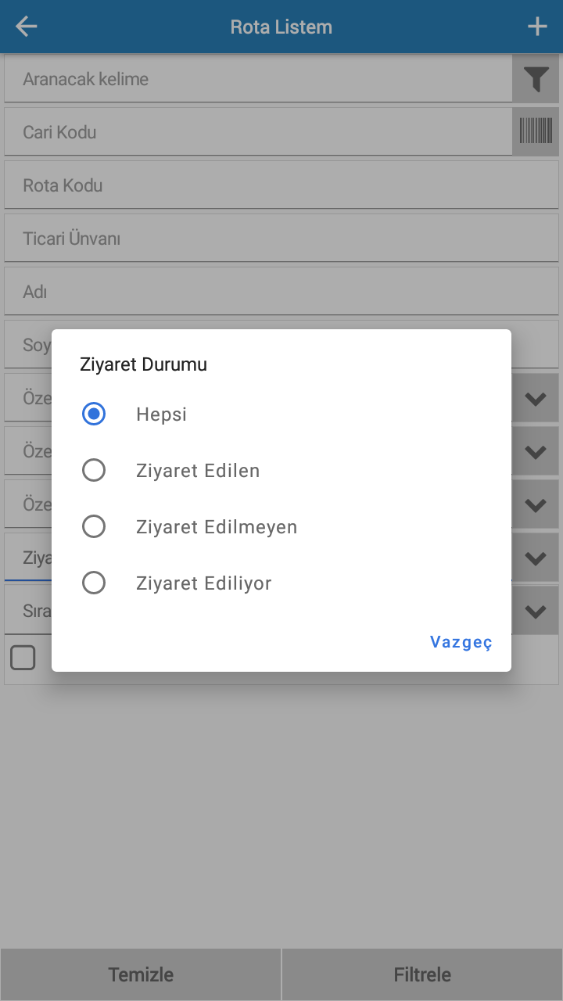Select Ziyaret Edilmeyen radio option

pyautogui.click(x=94, y=527)
